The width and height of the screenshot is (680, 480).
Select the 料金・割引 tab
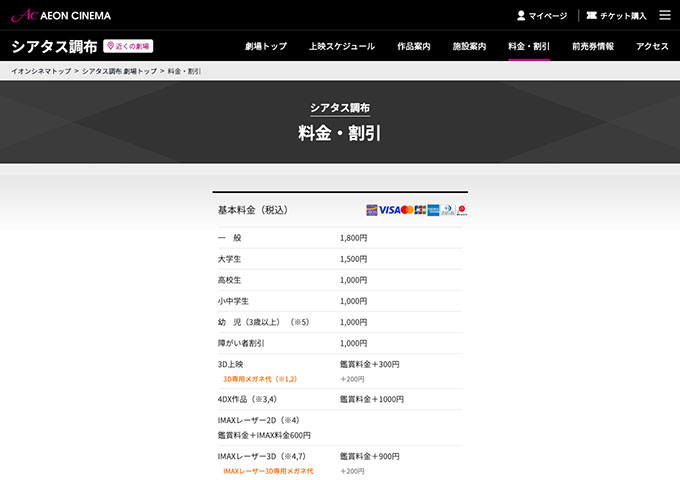pyautogui.click(x=529, y=46)
